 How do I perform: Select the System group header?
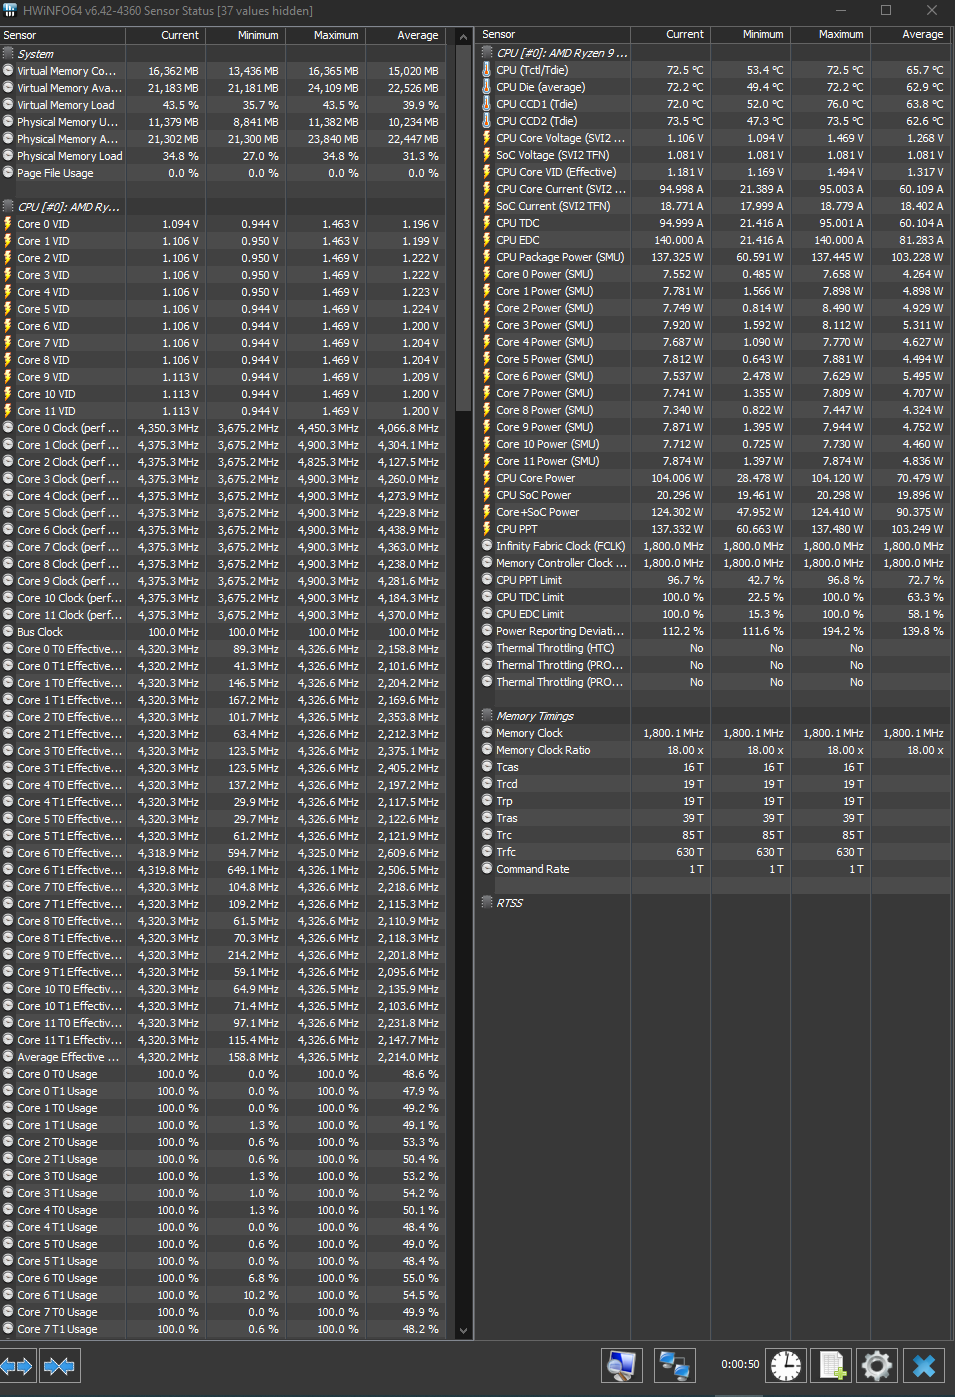click(x=221, y=54)
